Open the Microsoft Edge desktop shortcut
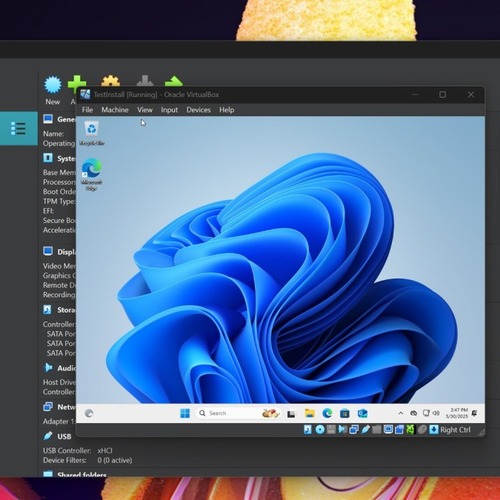500x500 pixels. (92, 175)
